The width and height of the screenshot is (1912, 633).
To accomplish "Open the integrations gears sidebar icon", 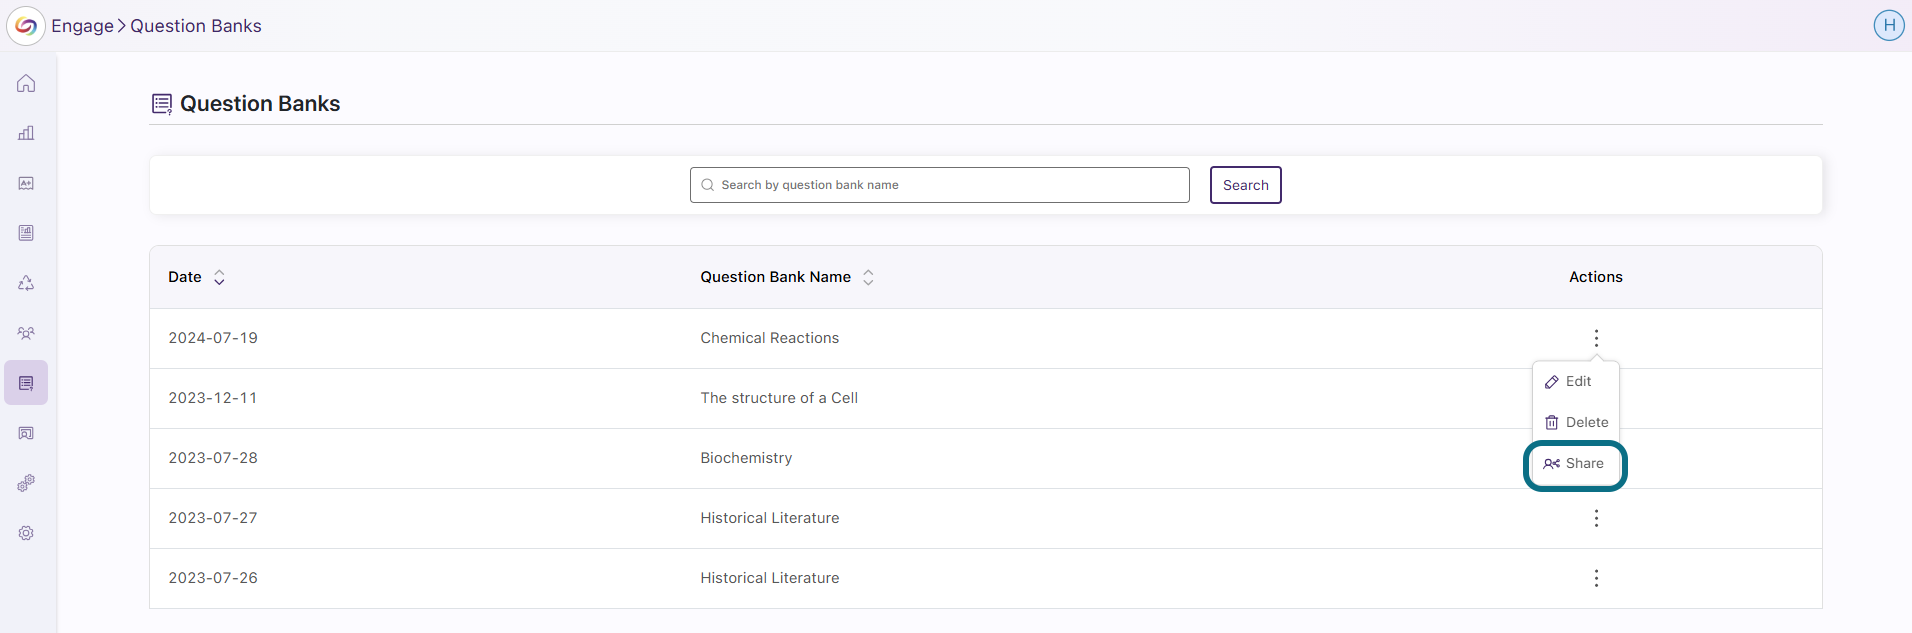I will tap(26, 483).
